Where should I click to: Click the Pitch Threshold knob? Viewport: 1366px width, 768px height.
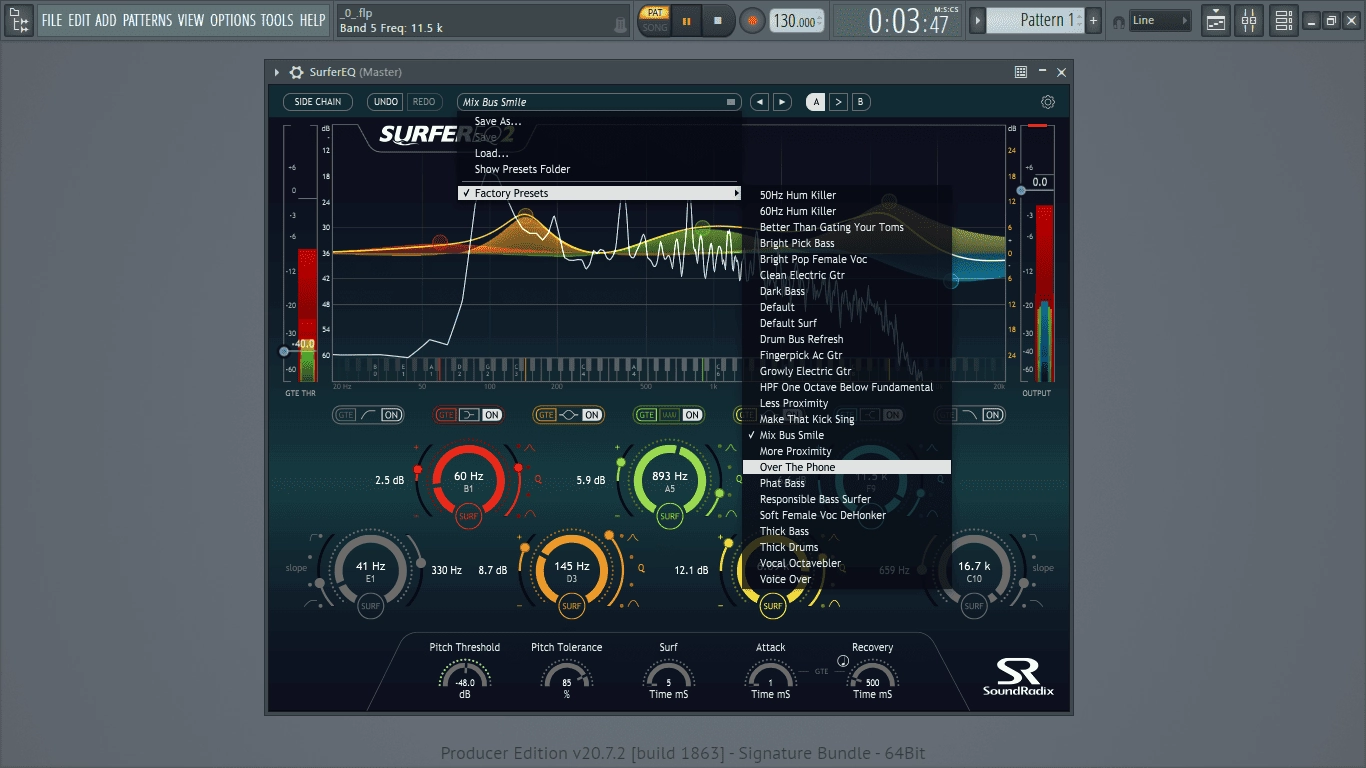point(465,677)
